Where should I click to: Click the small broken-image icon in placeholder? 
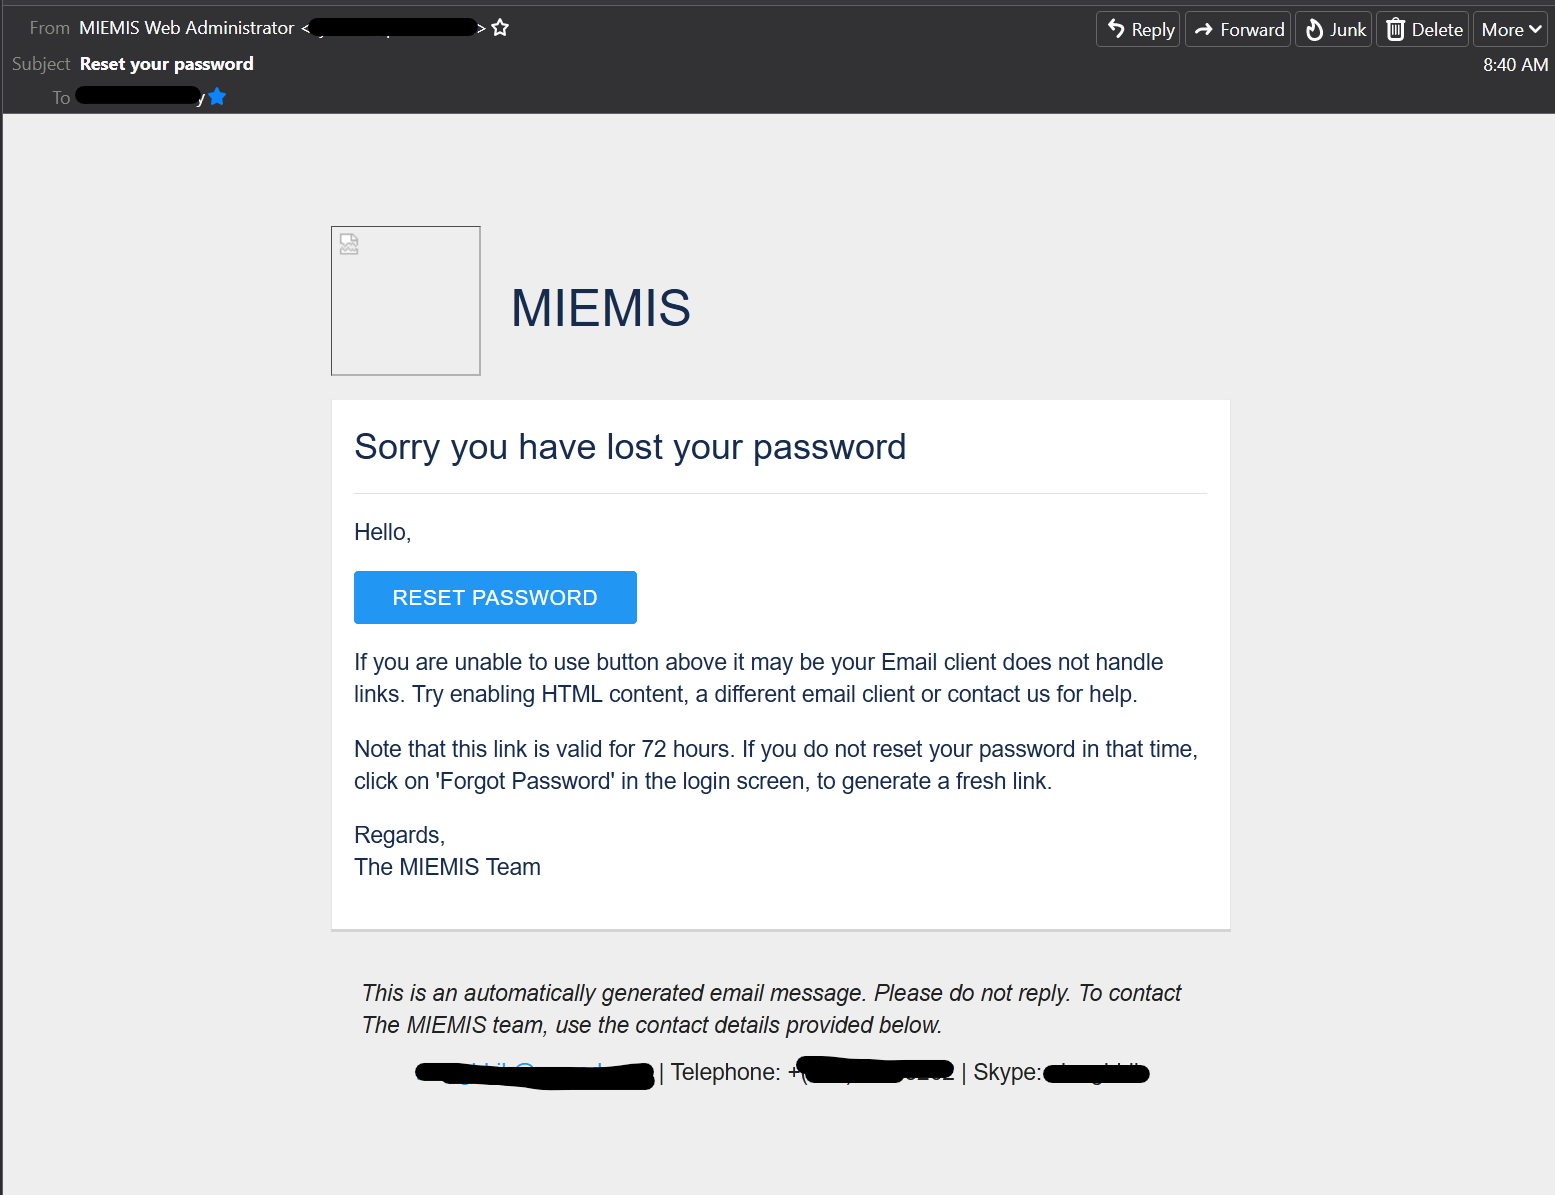point(349,244)
